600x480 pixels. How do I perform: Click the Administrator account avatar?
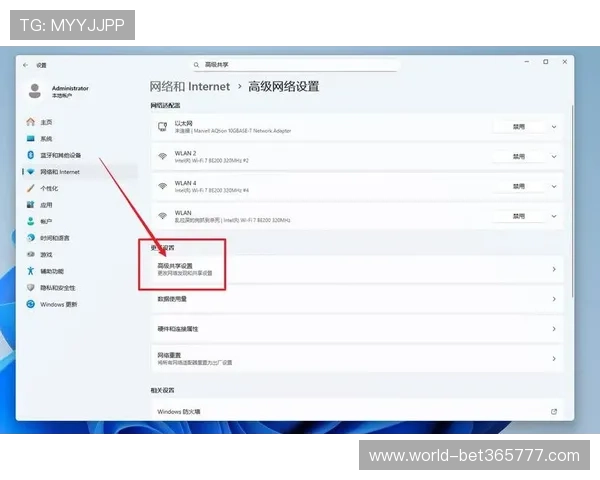[x=35, y=91]
